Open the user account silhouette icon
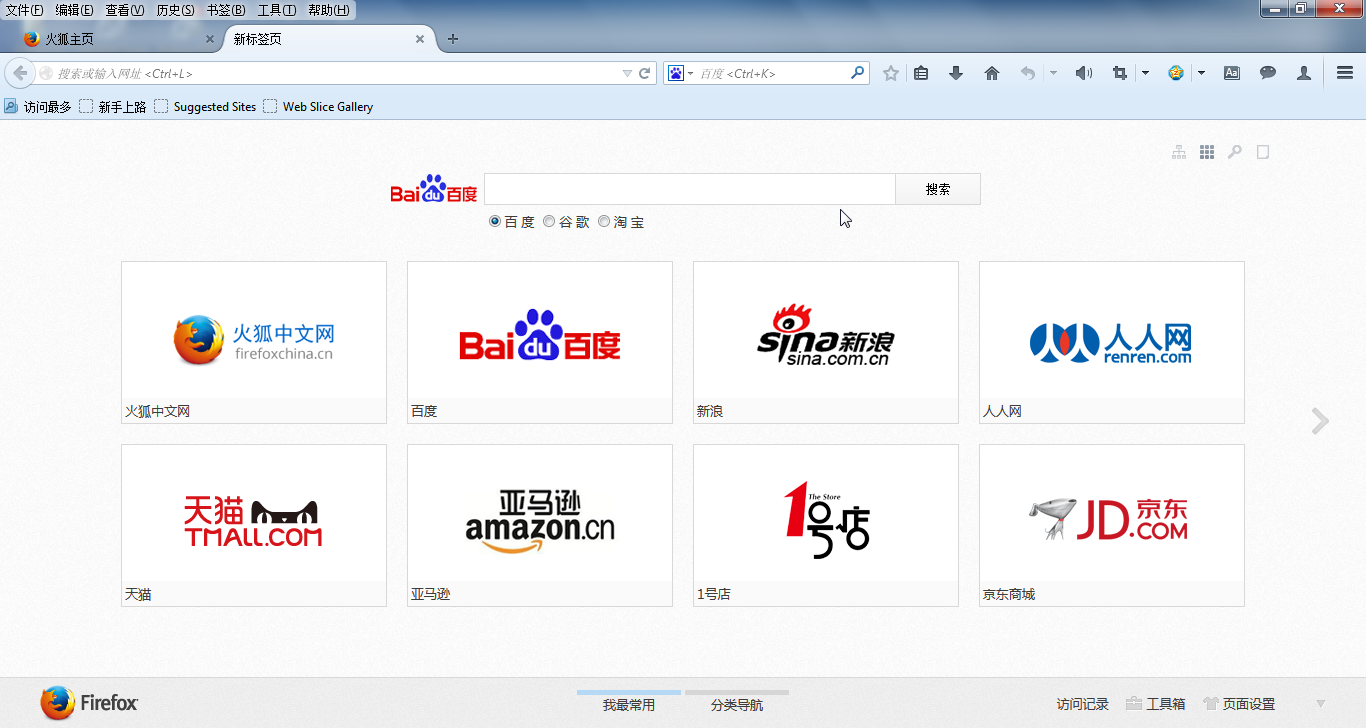The width and height of the screenshot is (1366, 728). (x=1304, y=73)
